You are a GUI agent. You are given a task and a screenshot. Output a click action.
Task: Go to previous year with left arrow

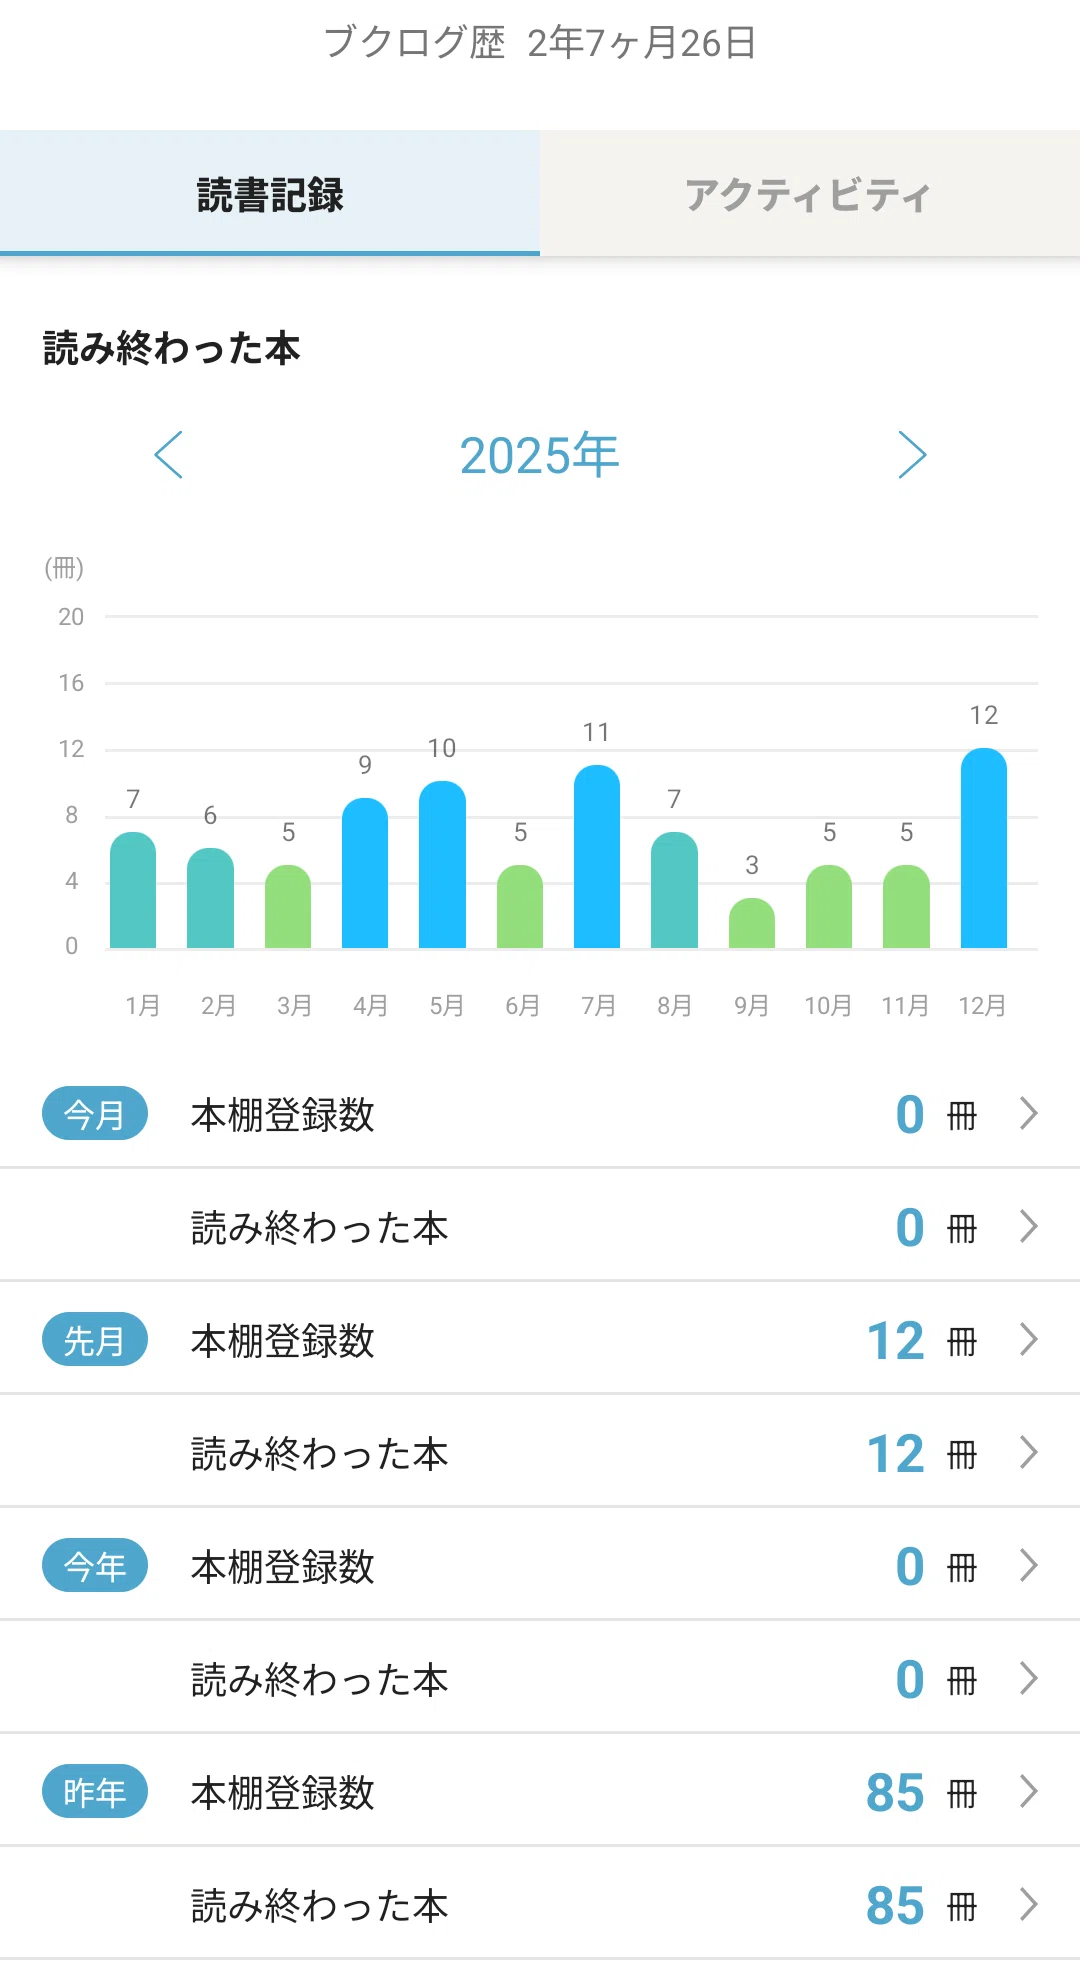point(168,455)
